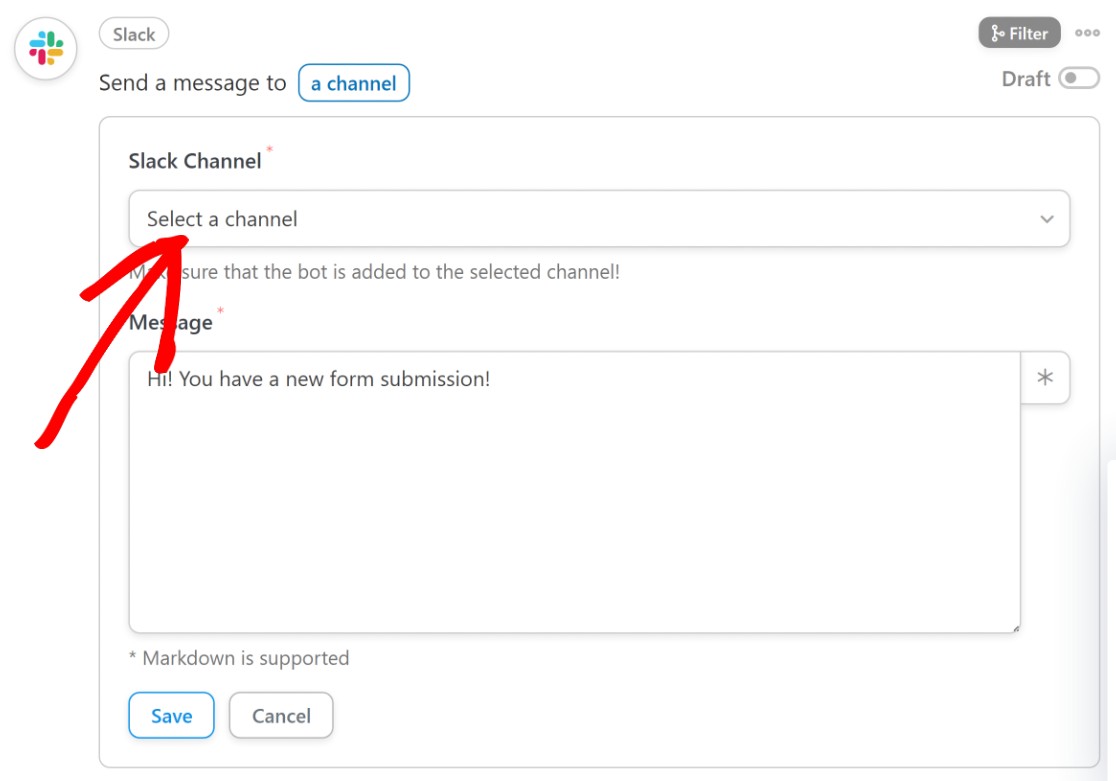The height and width of the screenshot is (781, 1116).
Task: Open the three-dot more options menu
Action: [x=1087, y=33]
